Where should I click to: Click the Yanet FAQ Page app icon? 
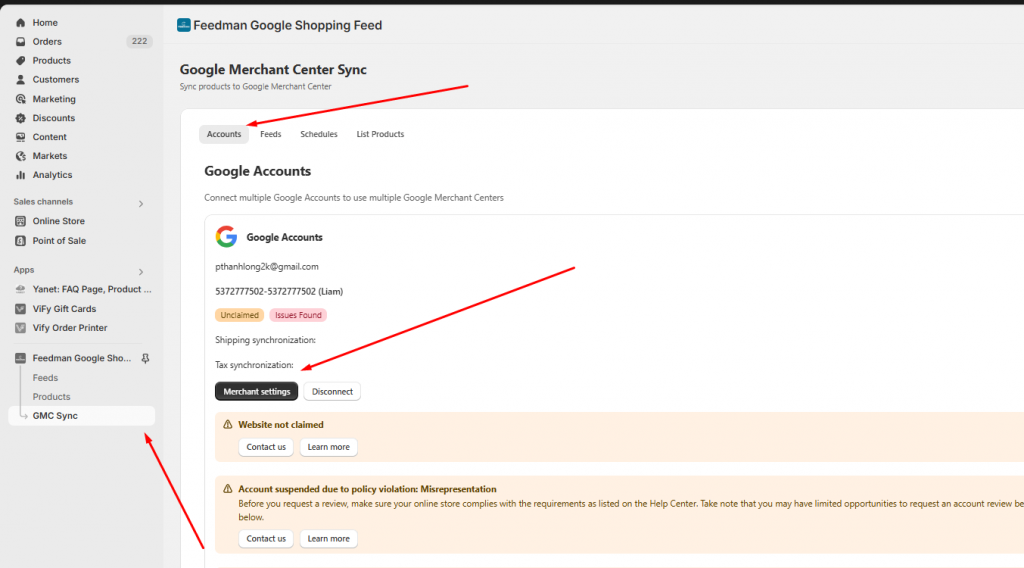pyautogui.click(x=20, y=289)
